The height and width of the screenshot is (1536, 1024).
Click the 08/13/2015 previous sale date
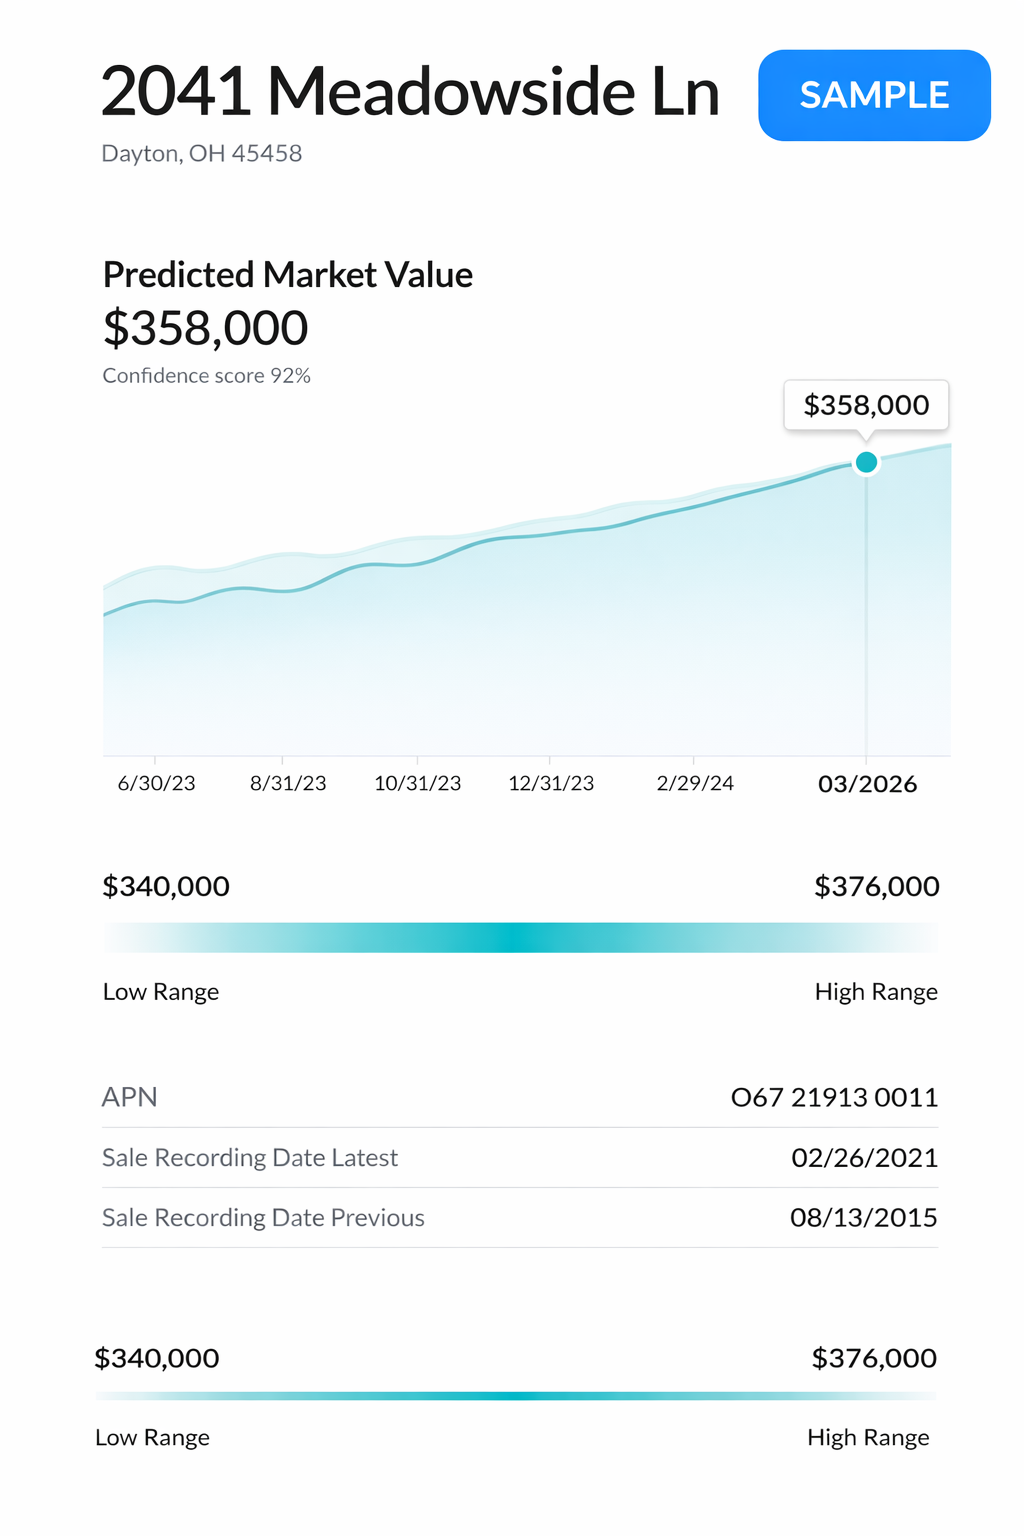tap(863, 1218)
